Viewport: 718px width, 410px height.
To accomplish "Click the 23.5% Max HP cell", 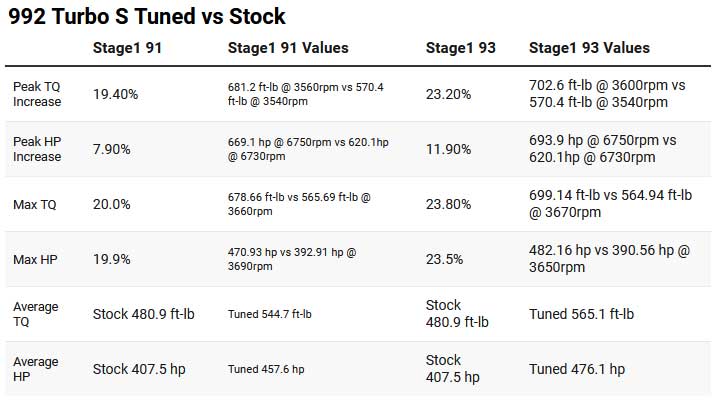I will pos(445,260).
